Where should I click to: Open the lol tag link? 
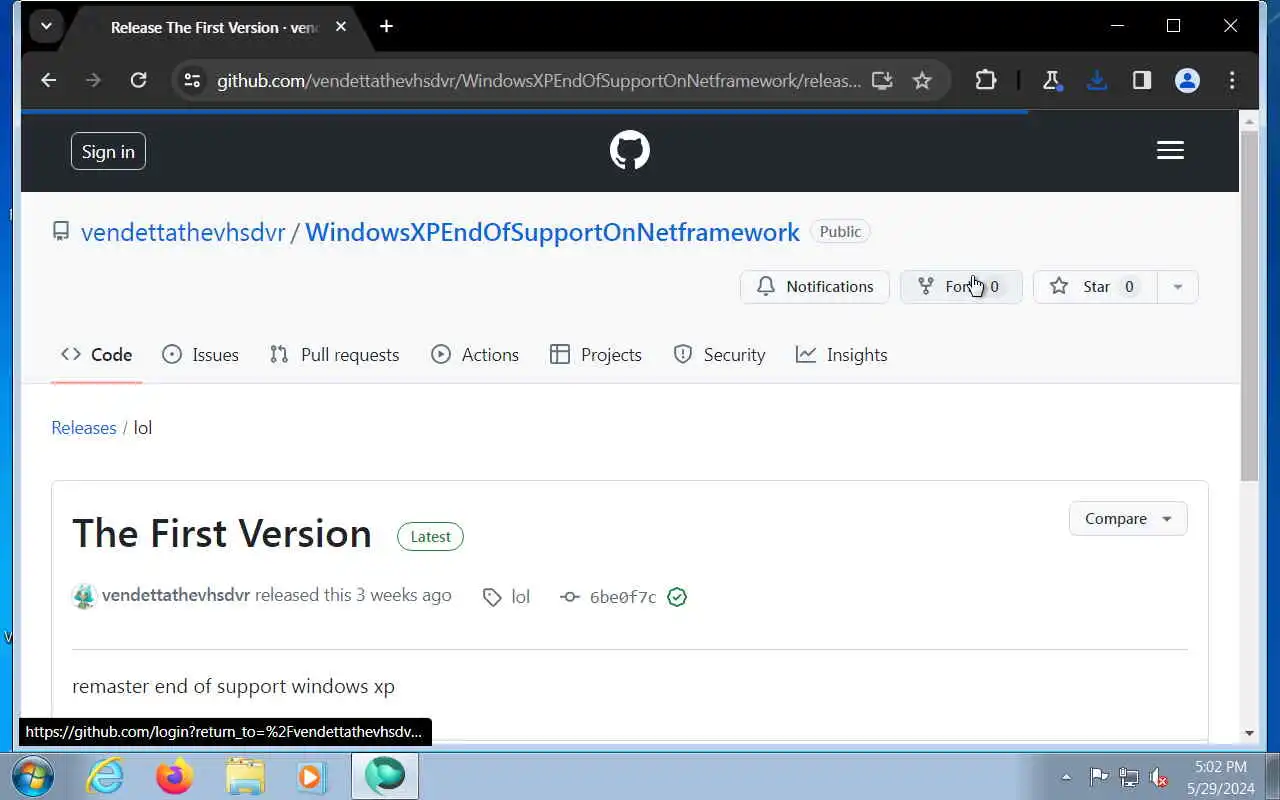point(507,597)
